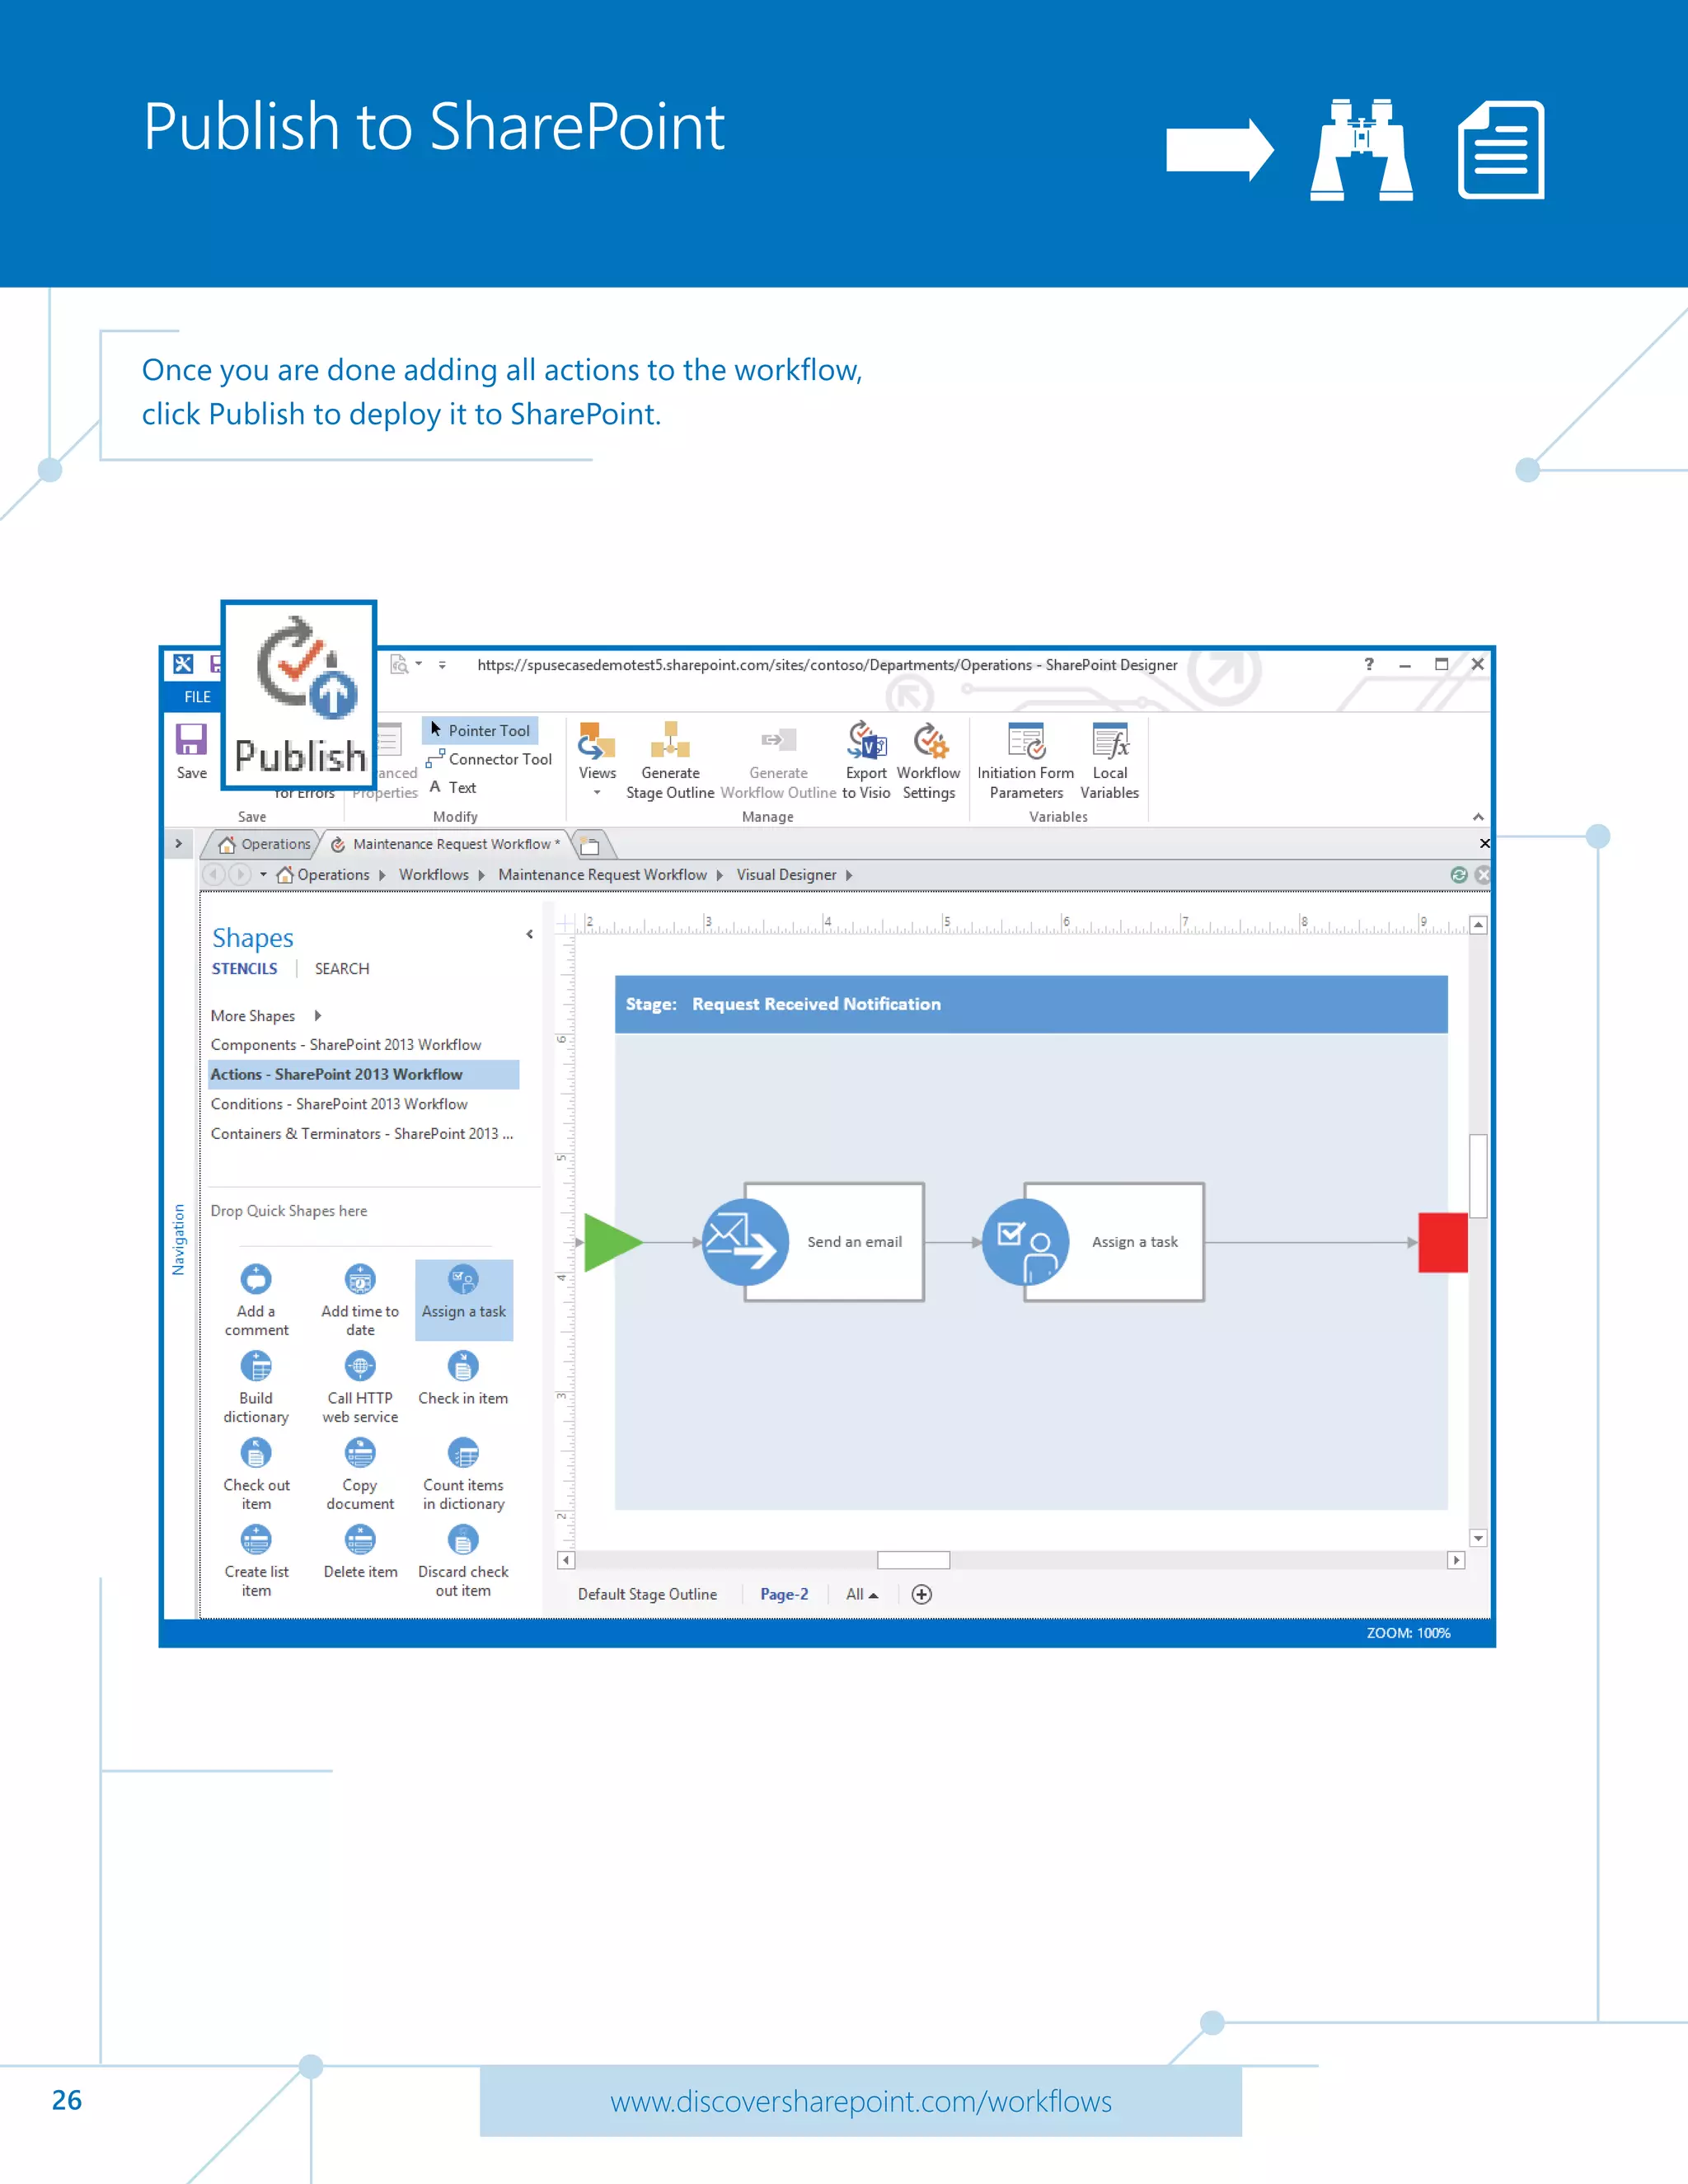
Task: Open the FILE tab
Action: click(x=197, y=697)
